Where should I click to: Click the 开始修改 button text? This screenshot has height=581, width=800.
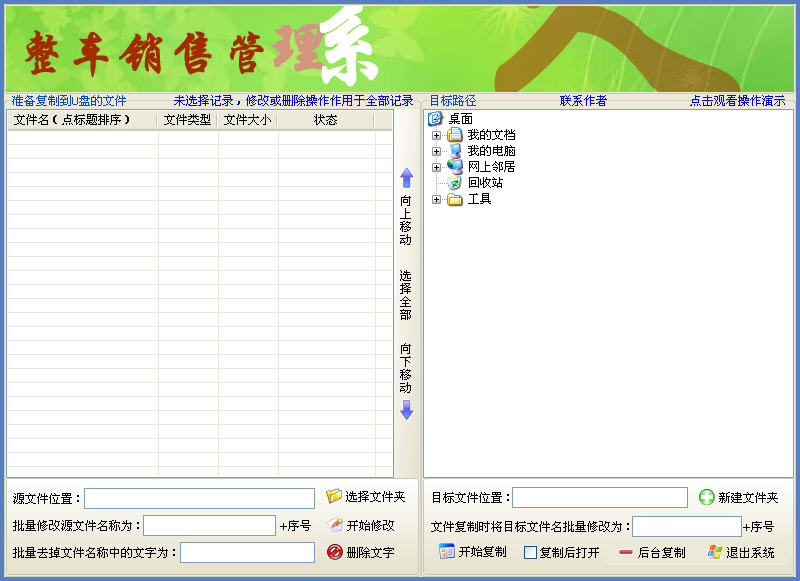click(370, 525)
